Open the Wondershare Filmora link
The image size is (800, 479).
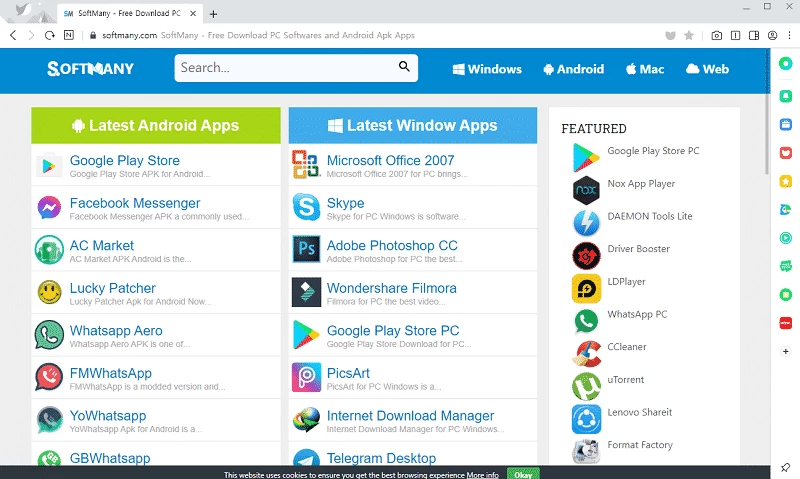click(391, 288)
